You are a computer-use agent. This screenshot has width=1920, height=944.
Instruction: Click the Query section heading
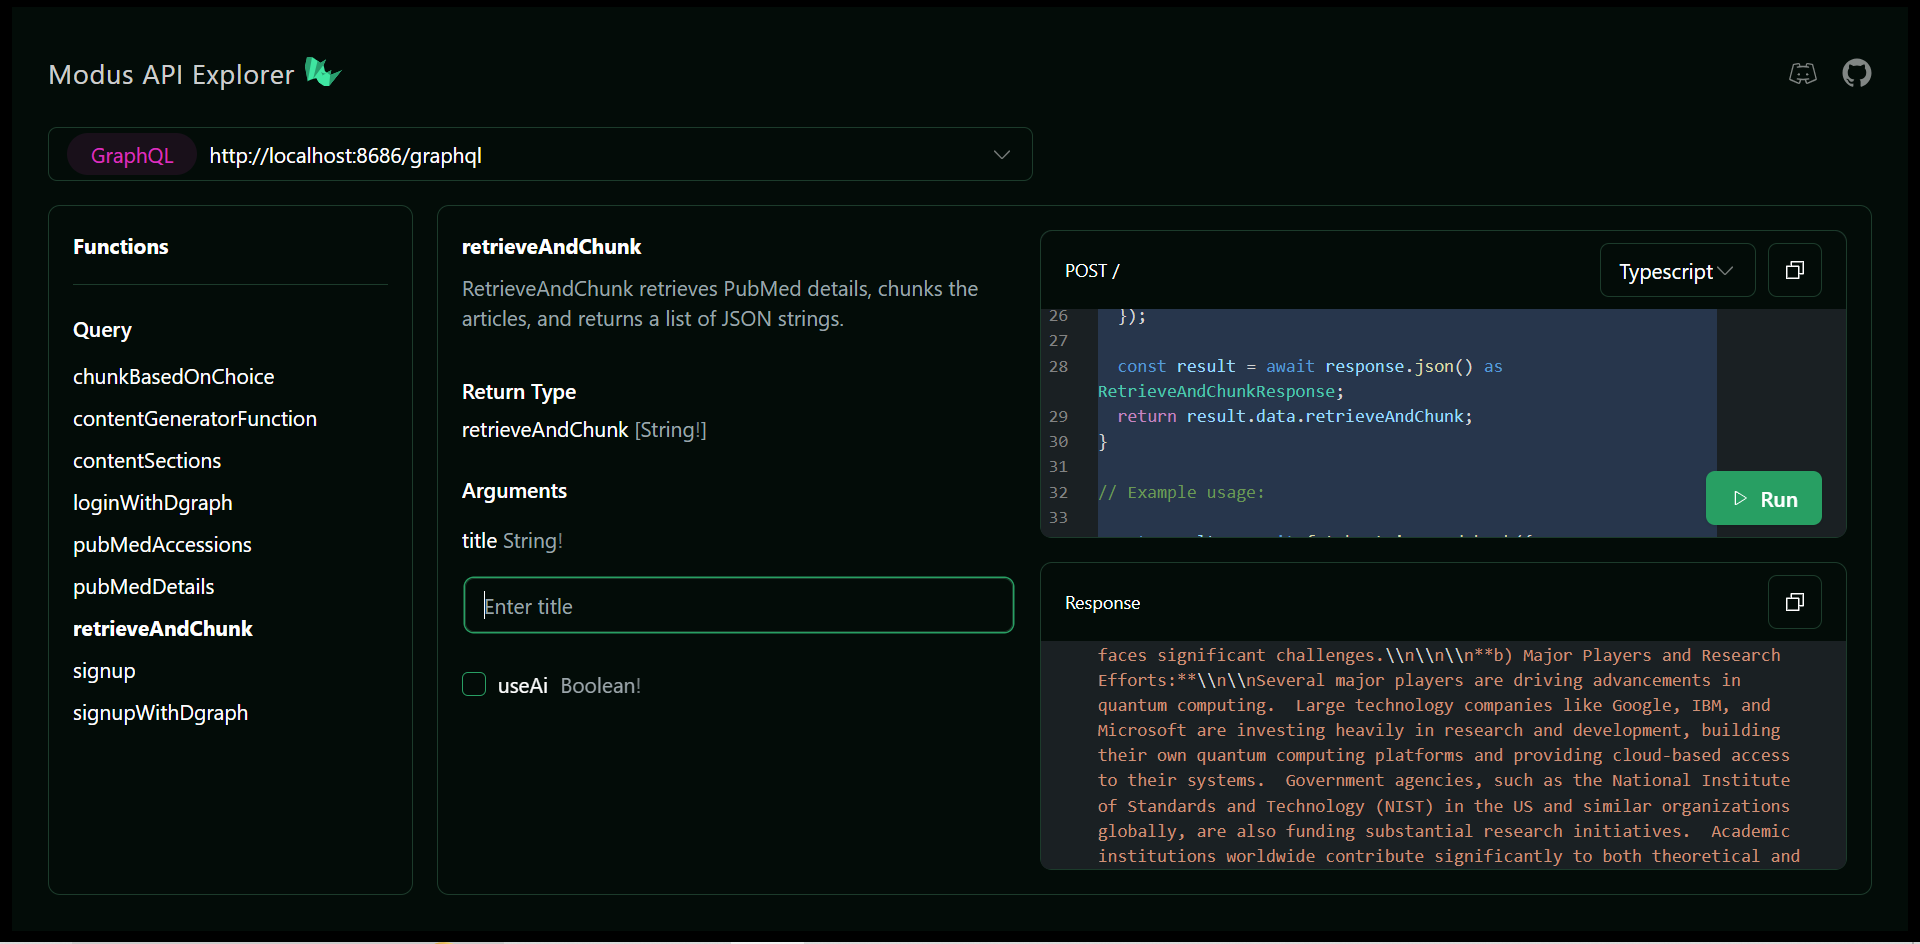click(x=102, y=330)
